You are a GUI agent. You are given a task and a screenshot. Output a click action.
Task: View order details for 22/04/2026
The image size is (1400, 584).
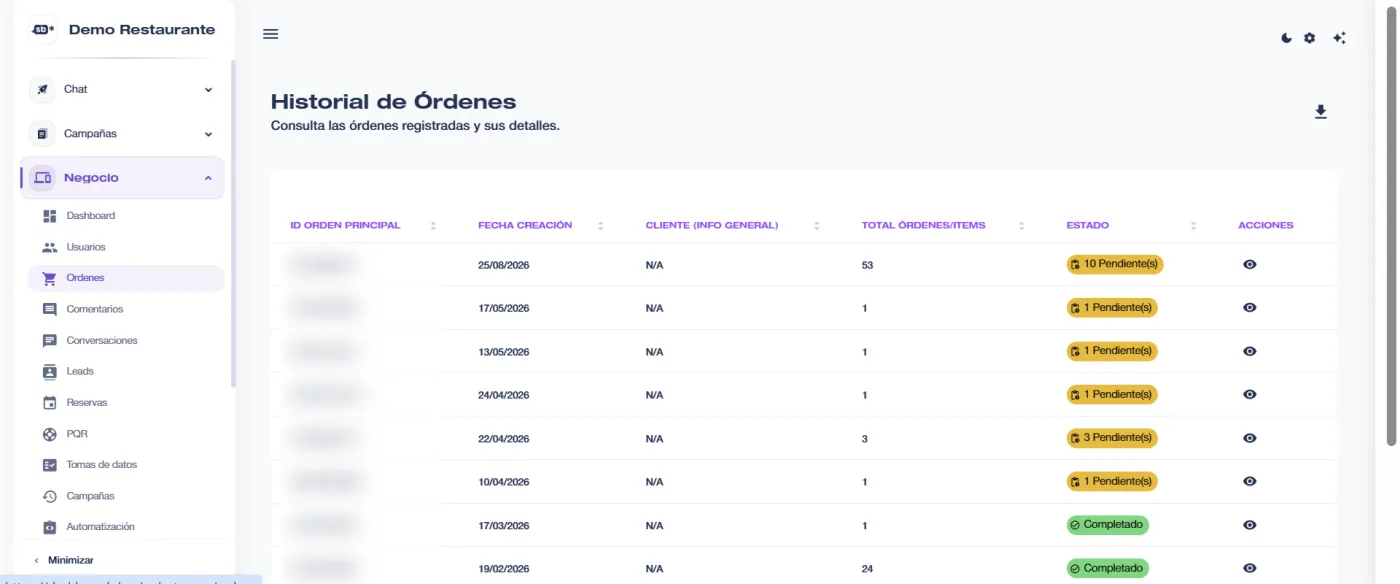(1249, 438)
